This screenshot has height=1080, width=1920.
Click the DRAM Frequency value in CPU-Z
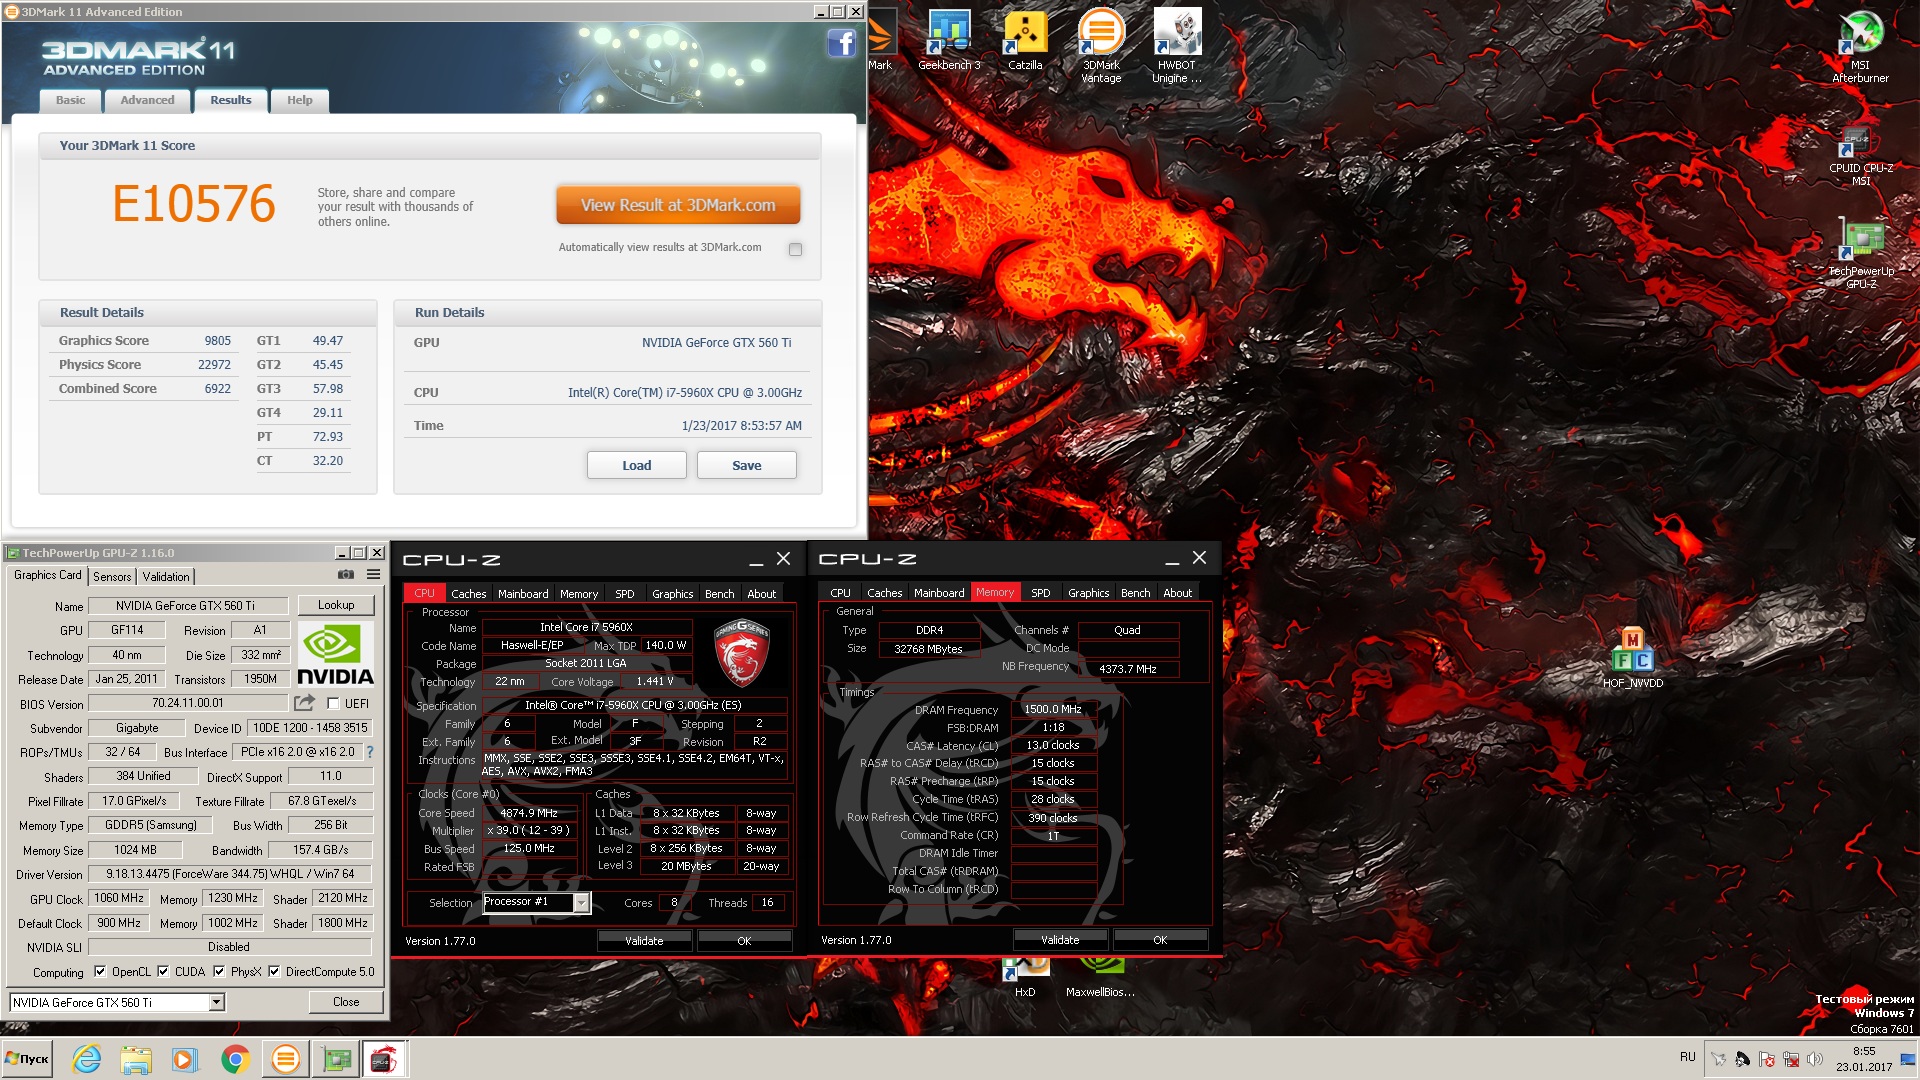pos(1053,709)
